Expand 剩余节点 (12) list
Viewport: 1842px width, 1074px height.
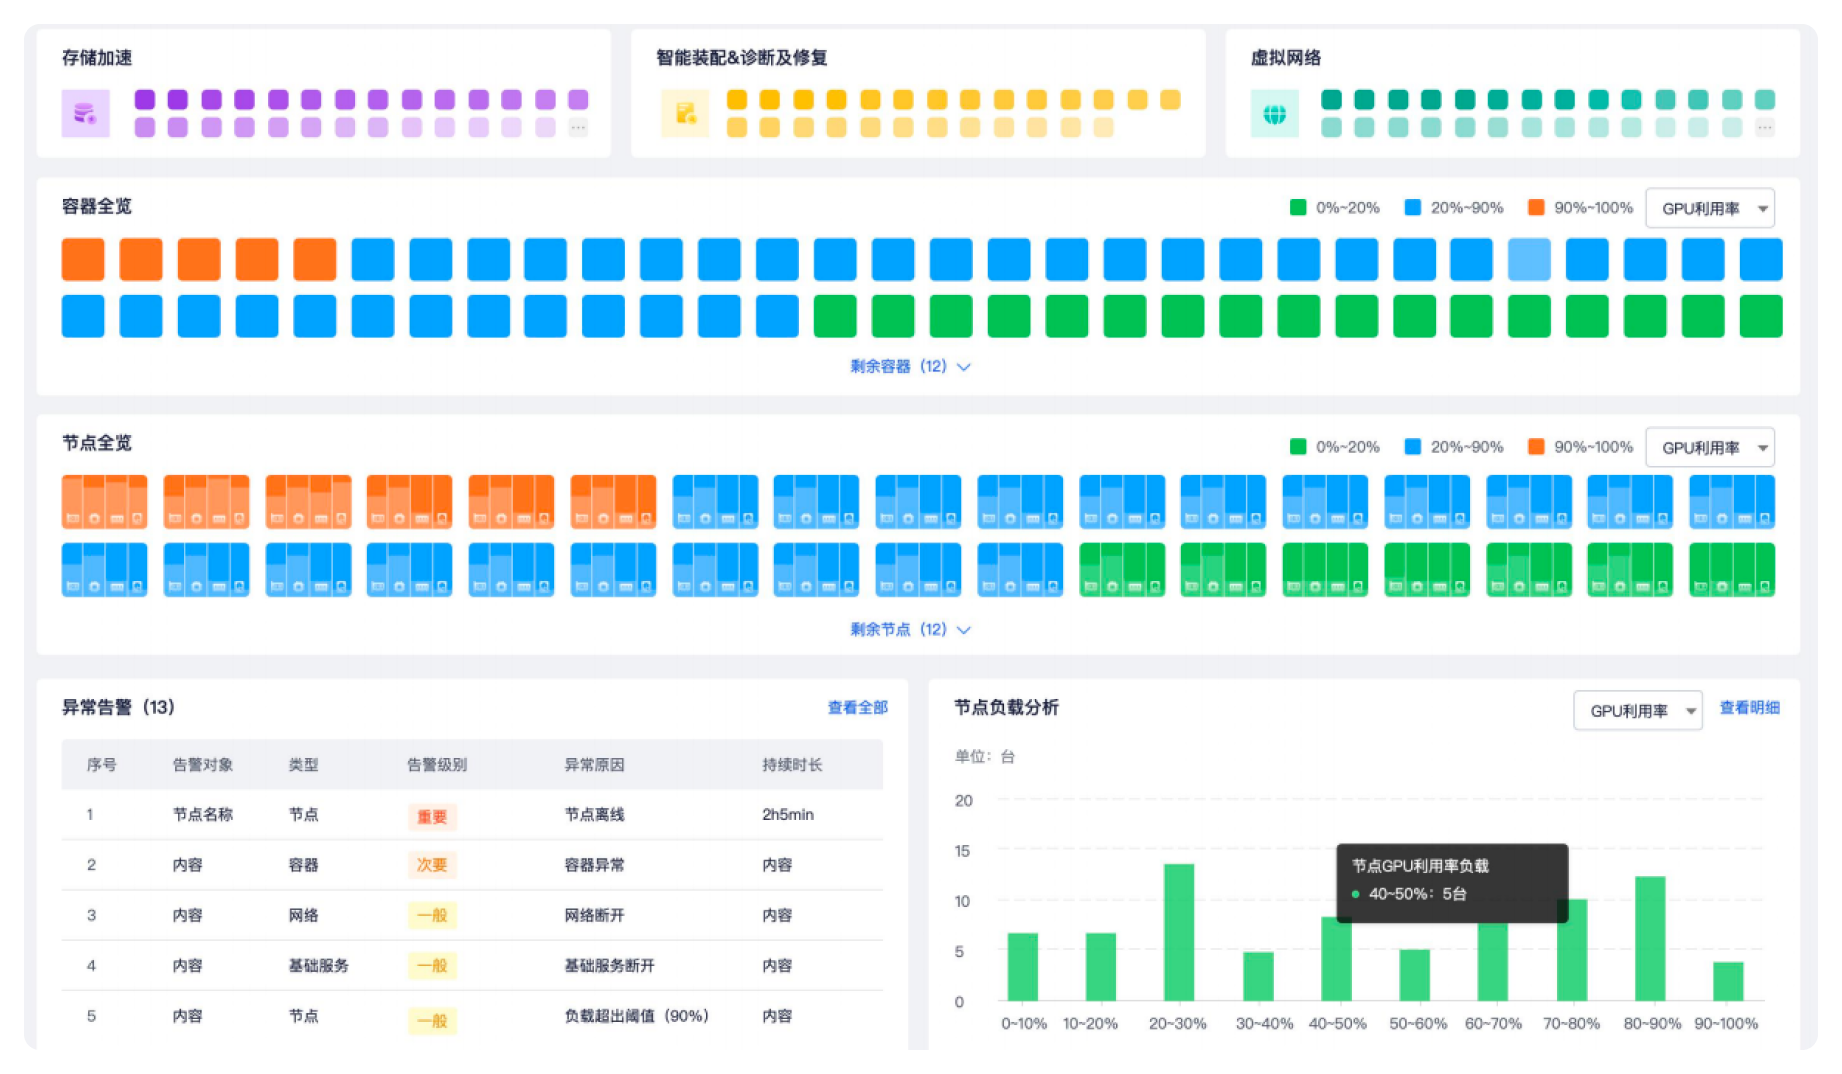[910, 629]
